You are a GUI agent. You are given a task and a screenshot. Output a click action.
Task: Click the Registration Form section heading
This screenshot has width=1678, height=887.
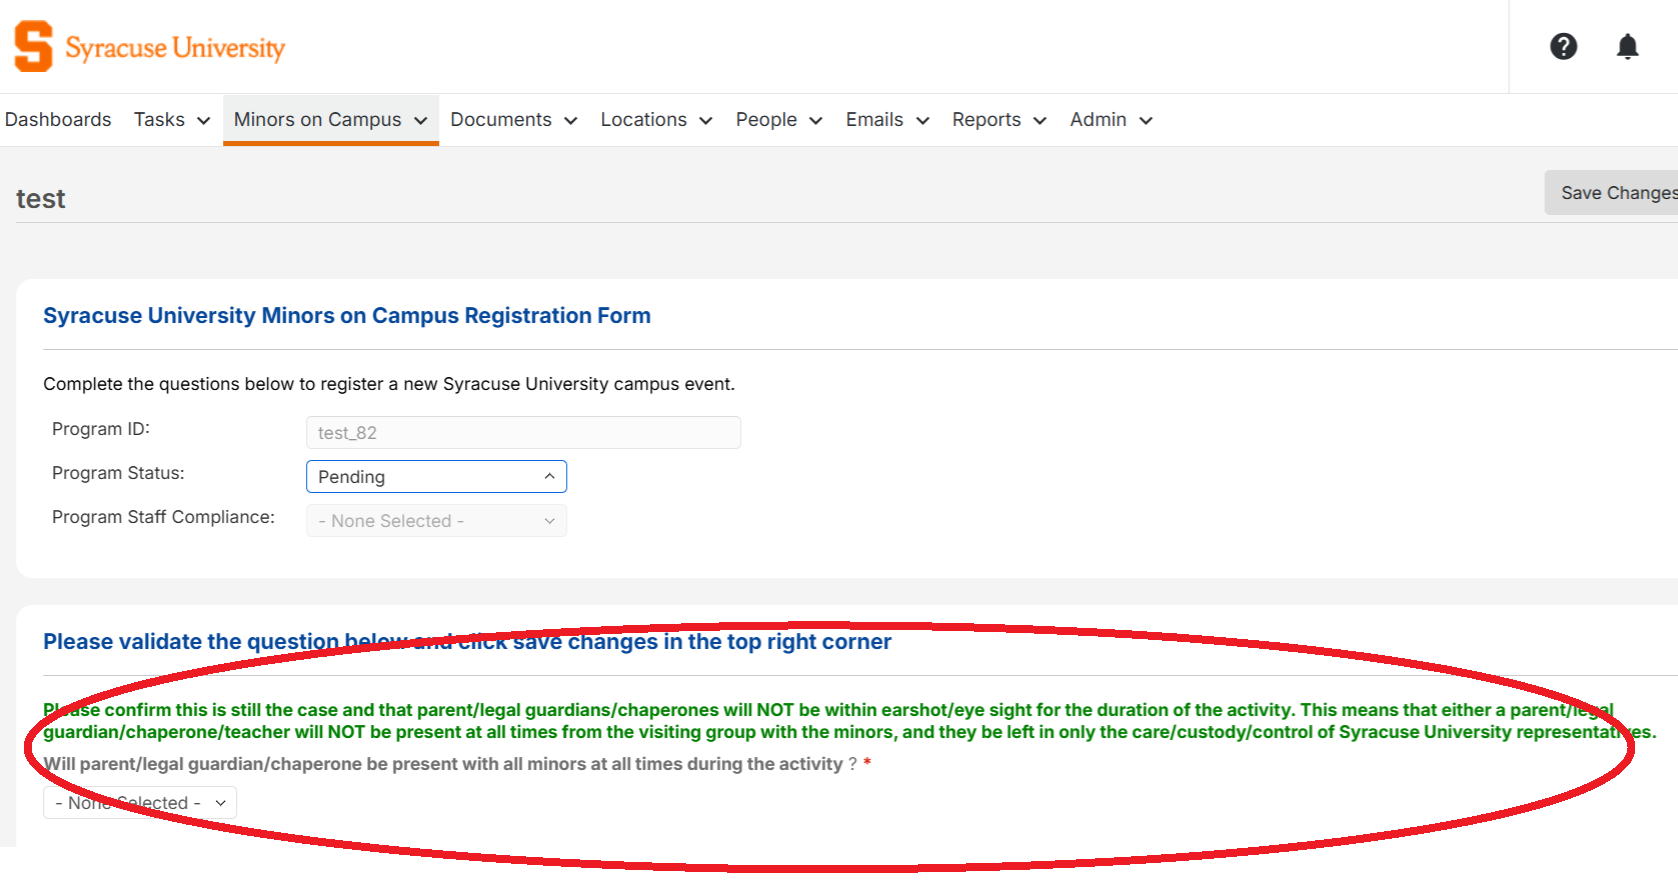(x=346, y=316)
